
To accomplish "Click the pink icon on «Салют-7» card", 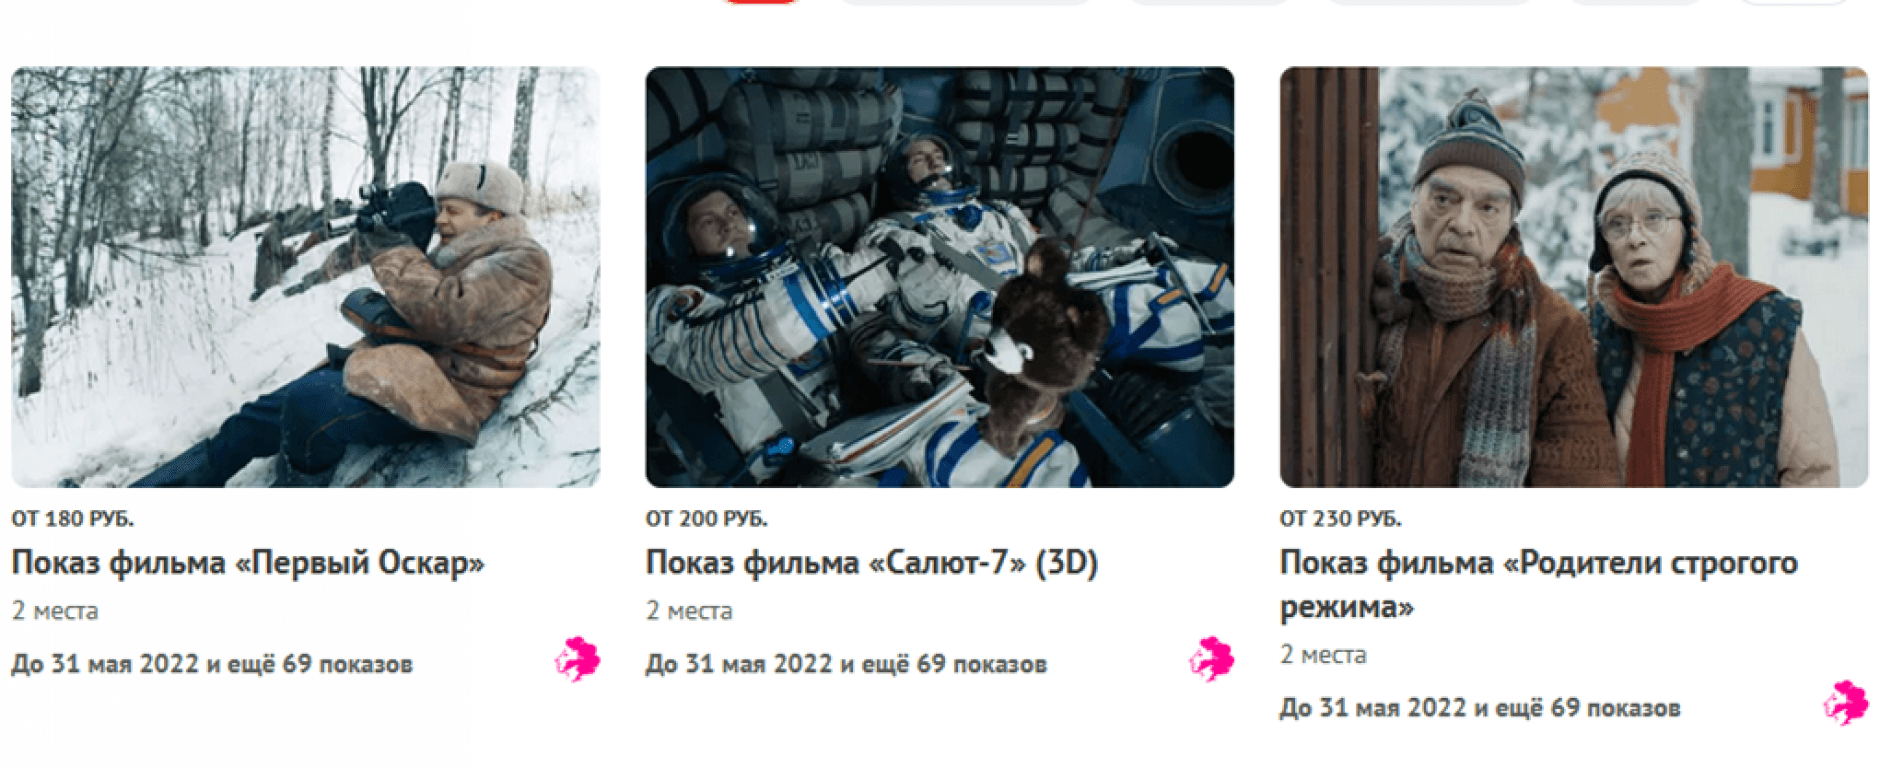I will [1212, 660].
